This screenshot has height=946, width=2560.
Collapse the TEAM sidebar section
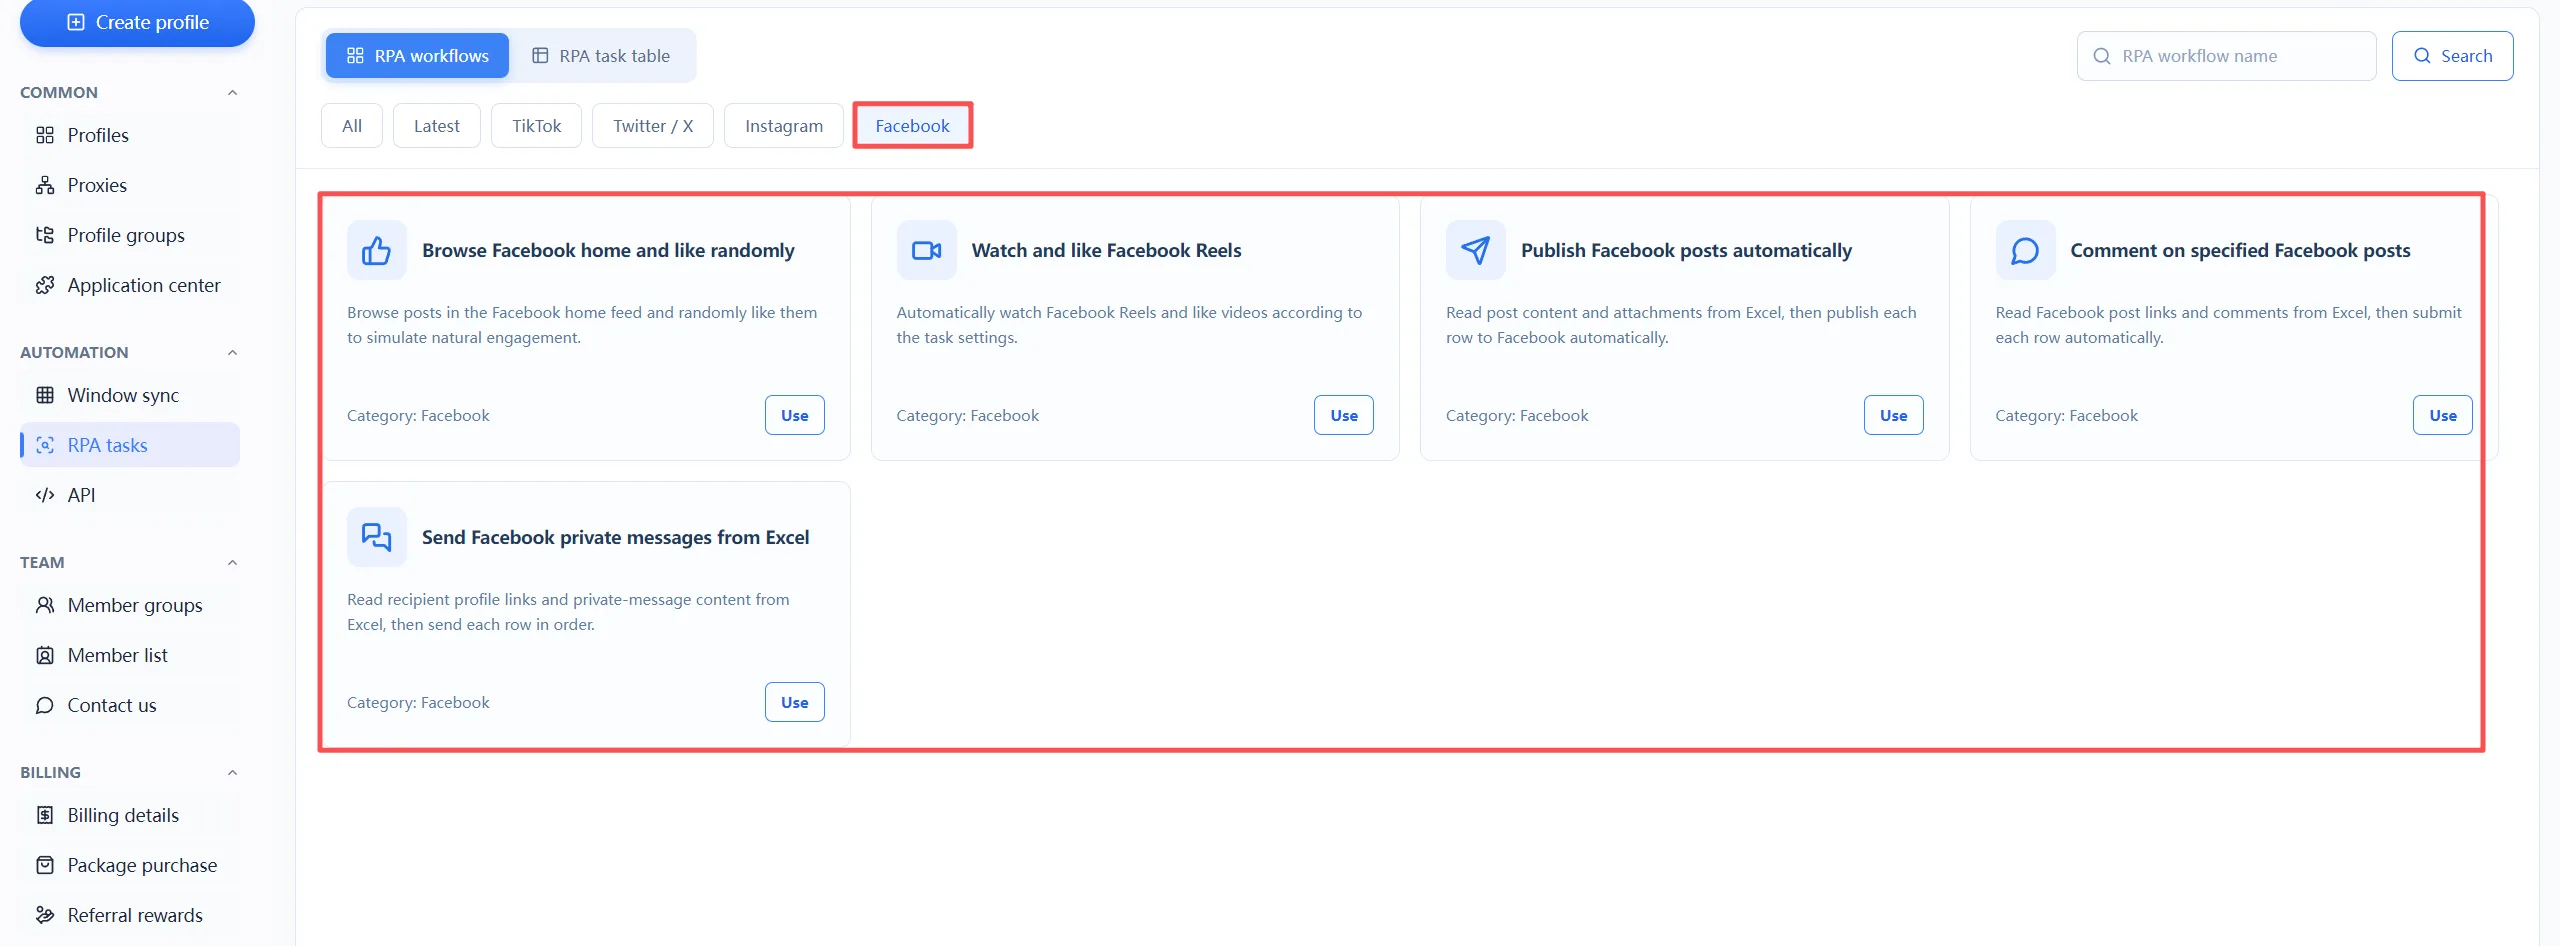pyautogui.click(x=232, y=562)
